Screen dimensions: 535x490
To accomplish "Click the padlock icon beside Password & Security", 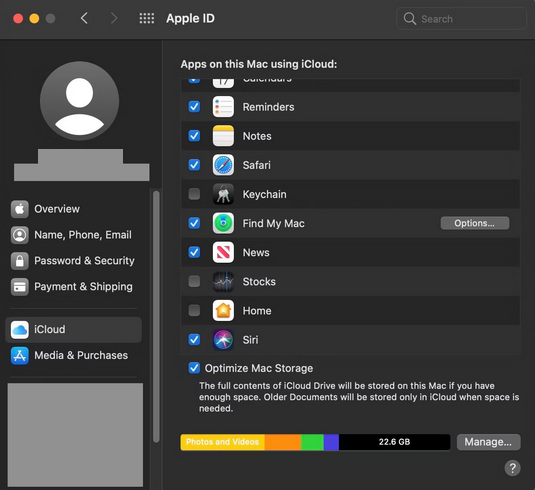I will (x=19, y=261).
